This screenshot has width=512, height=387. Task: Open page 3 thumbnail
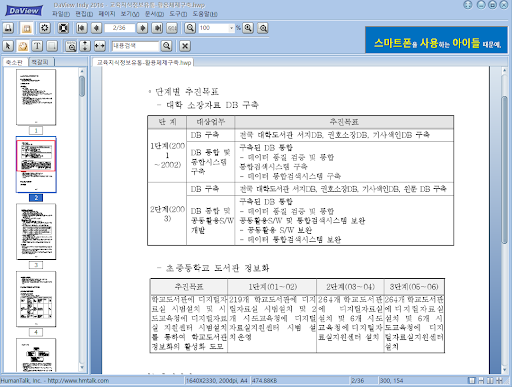tap(36, 232)
